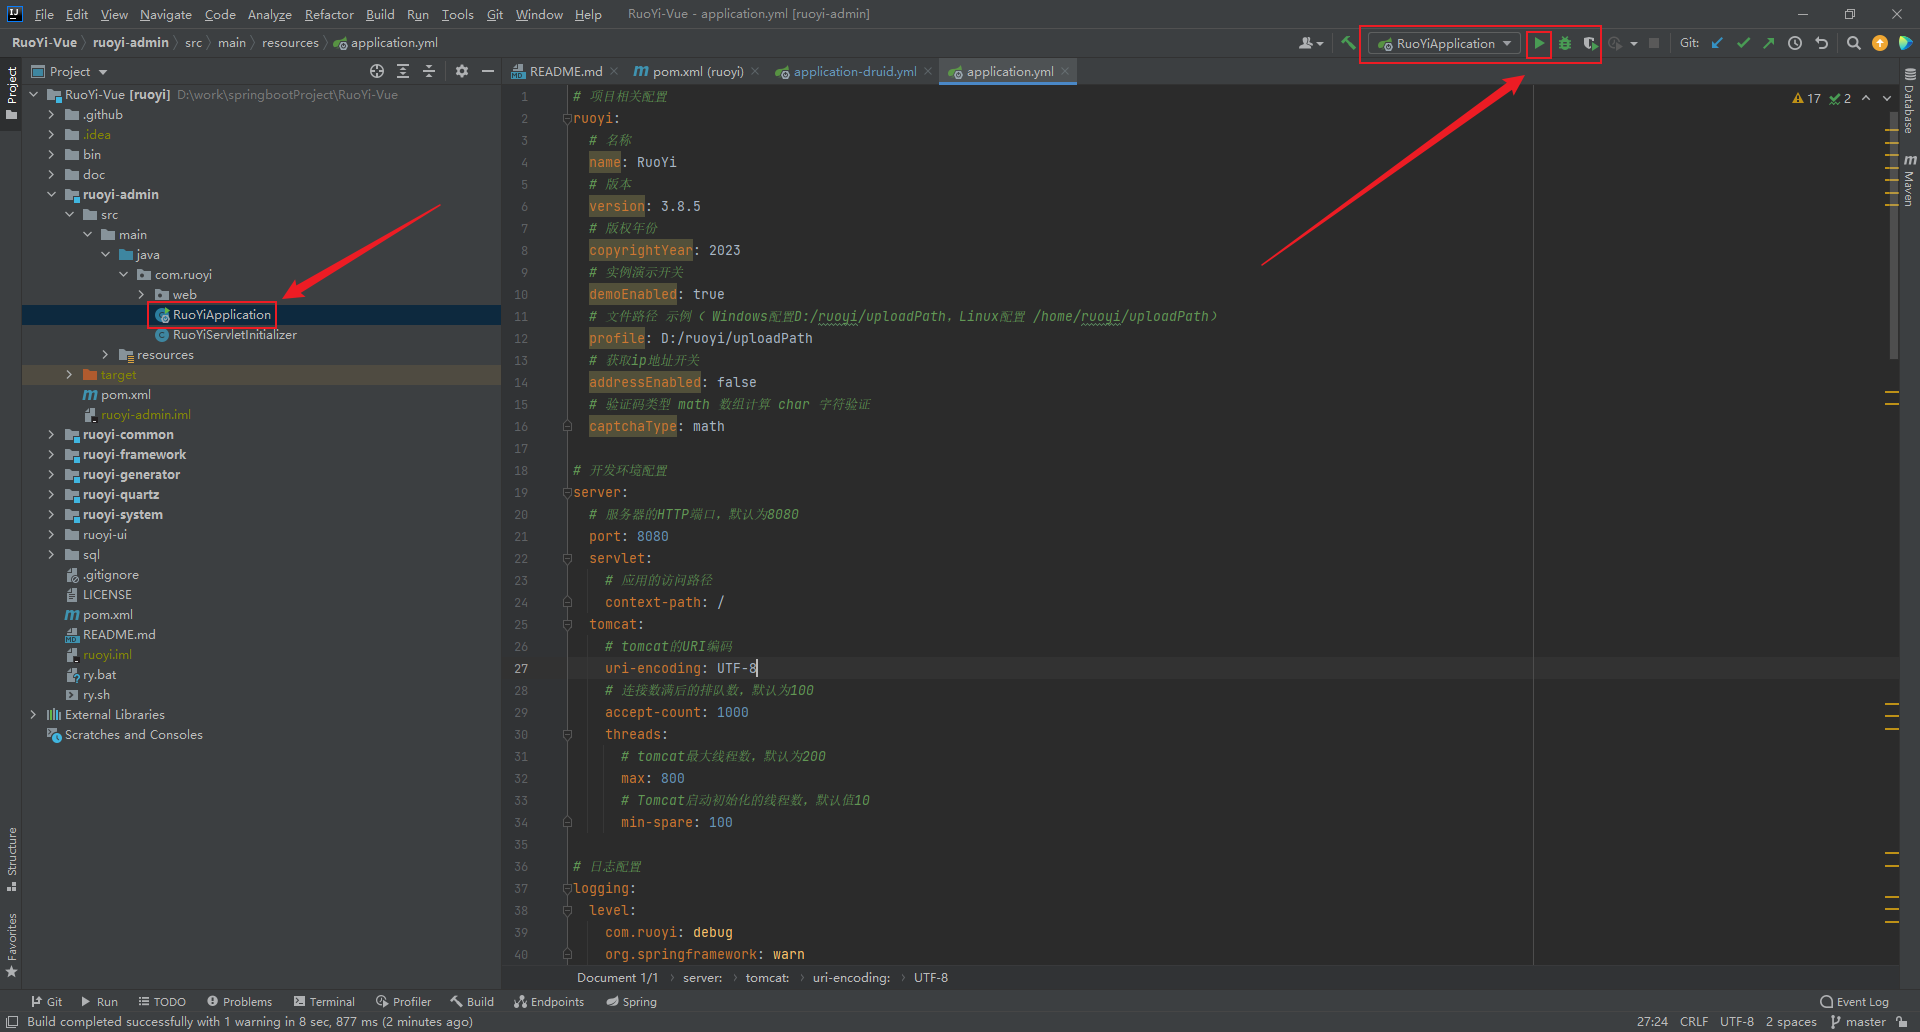Expand the ruoyi-common module
The width and height of the screenshot is (1920, 1032).
(51, 434)
